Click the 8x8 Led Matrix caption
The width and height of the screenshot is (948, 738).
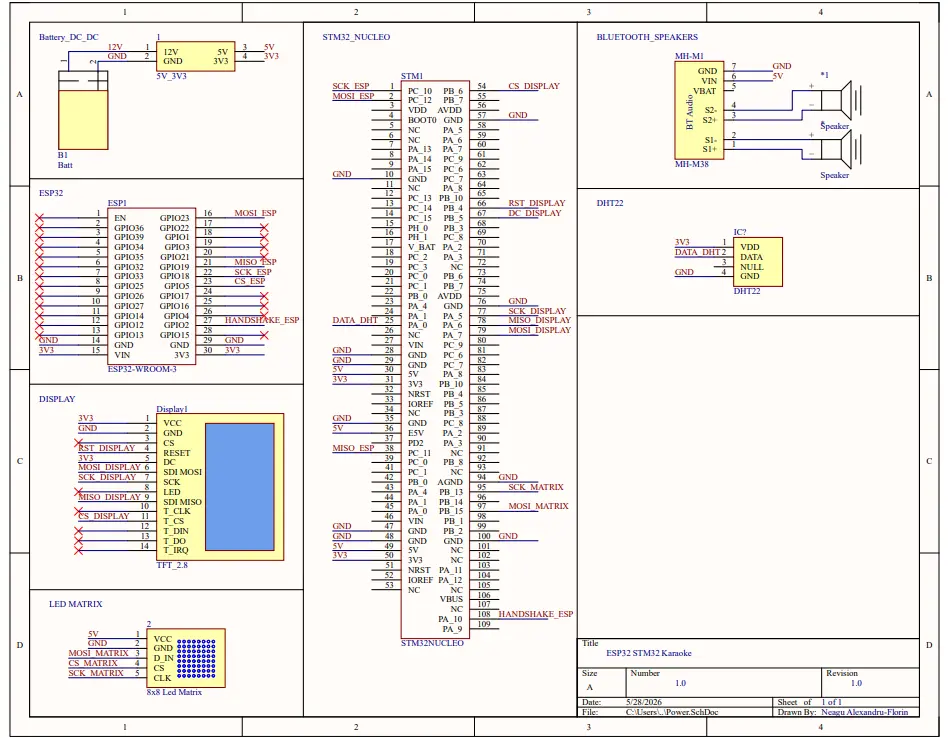[174, 692]
